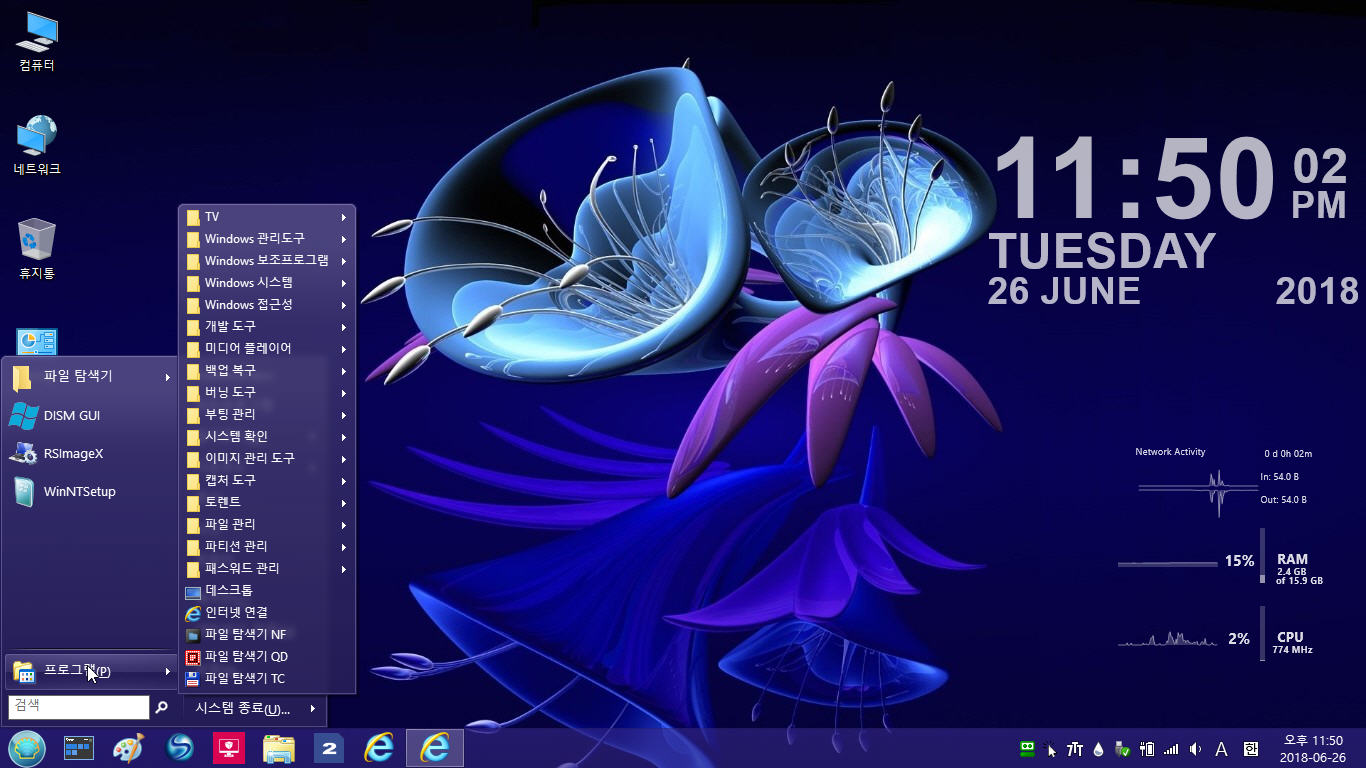Image resolution: width=1366 pixels, height=768 pixels.
Task: Open the 백업 복구 menu folder
Action: [266, 371]
